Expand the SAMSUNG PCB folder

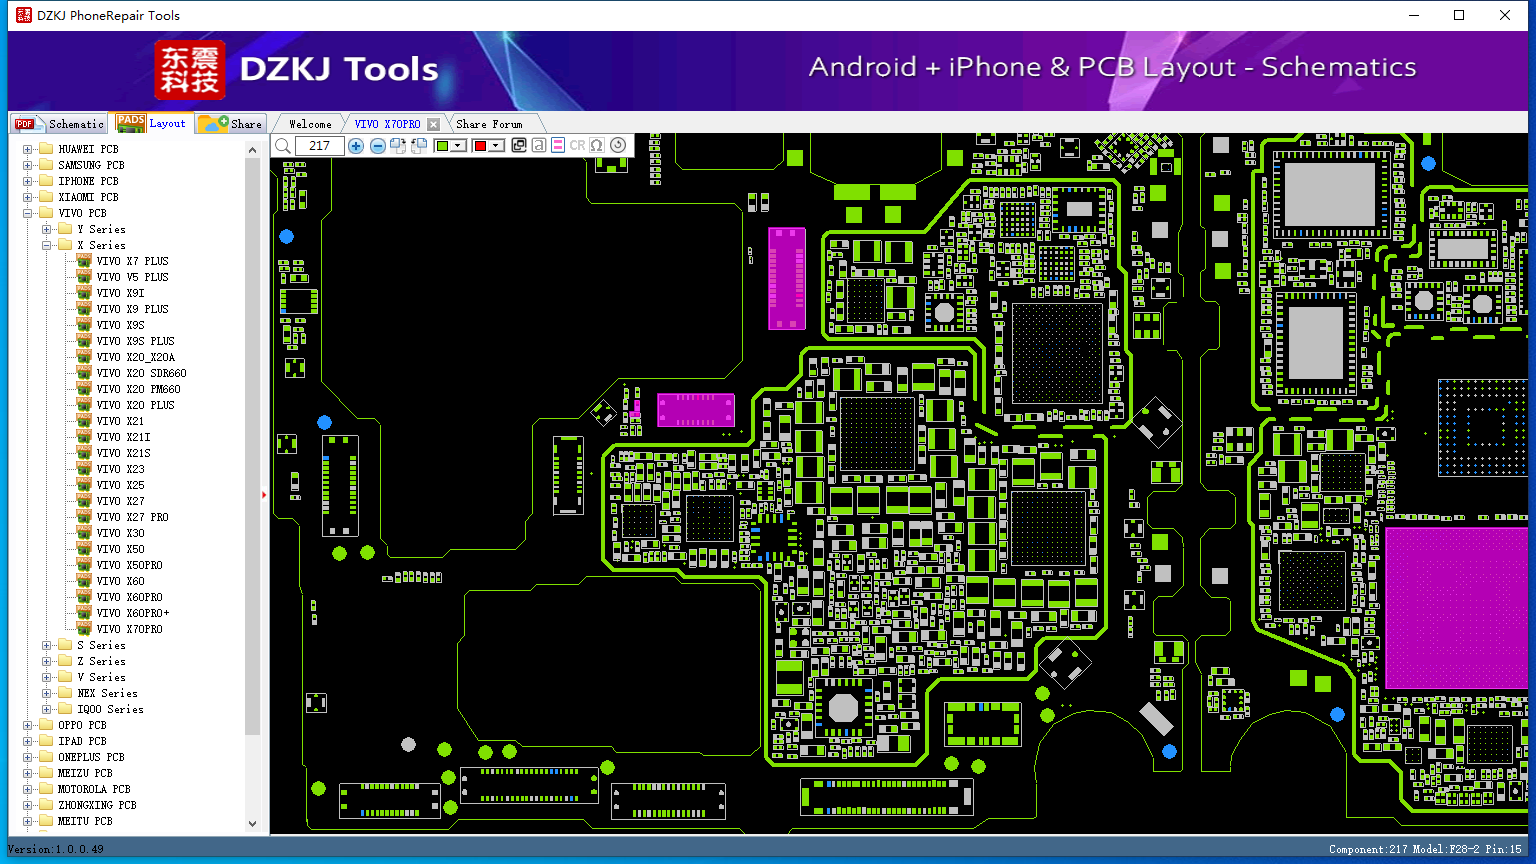pyautogui.click(x=28, y=165)
